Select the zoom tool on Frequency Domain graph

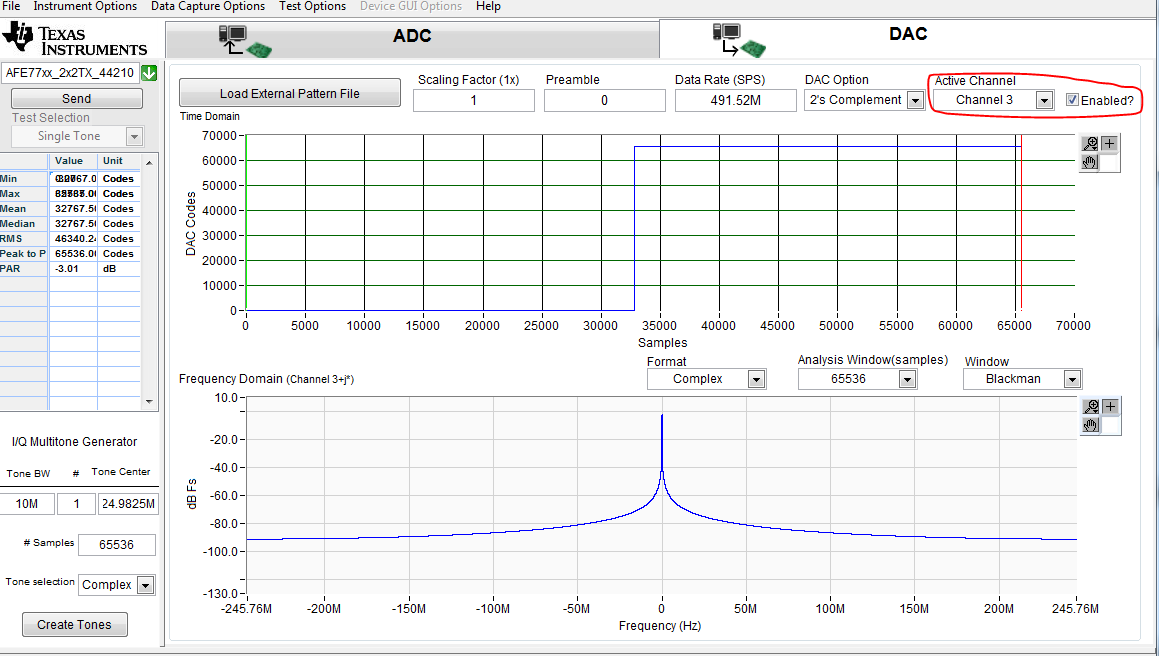point(1091,406)
